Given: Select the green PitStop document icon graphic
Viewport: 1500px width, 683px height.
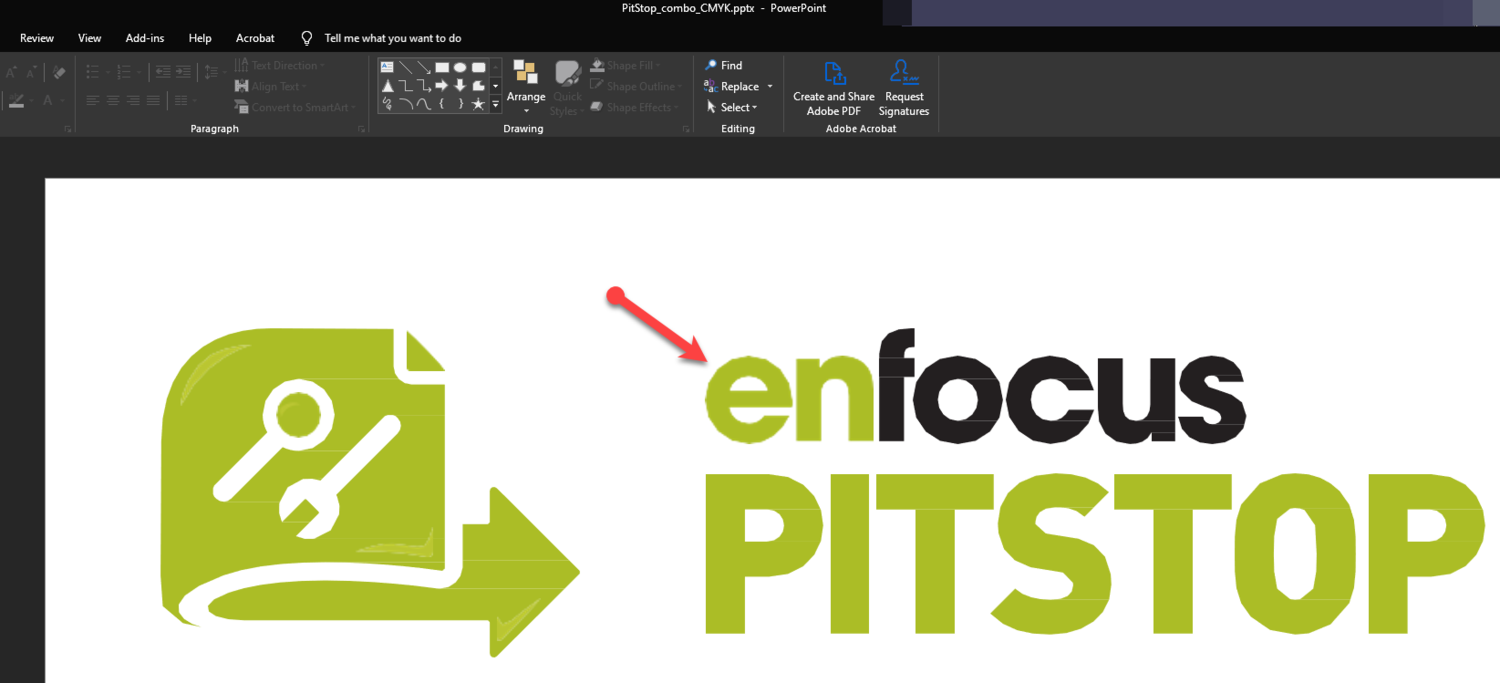Looking at the screenshot, I should coord(370,493).
